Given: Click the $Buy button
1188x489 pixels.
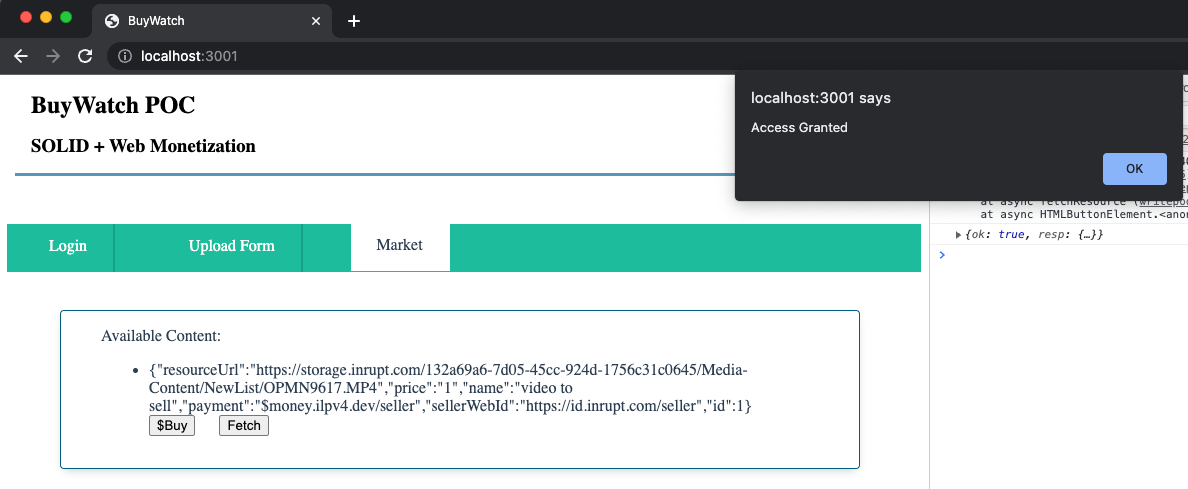Looking at the screenshot, I should (x=172, y=426).
